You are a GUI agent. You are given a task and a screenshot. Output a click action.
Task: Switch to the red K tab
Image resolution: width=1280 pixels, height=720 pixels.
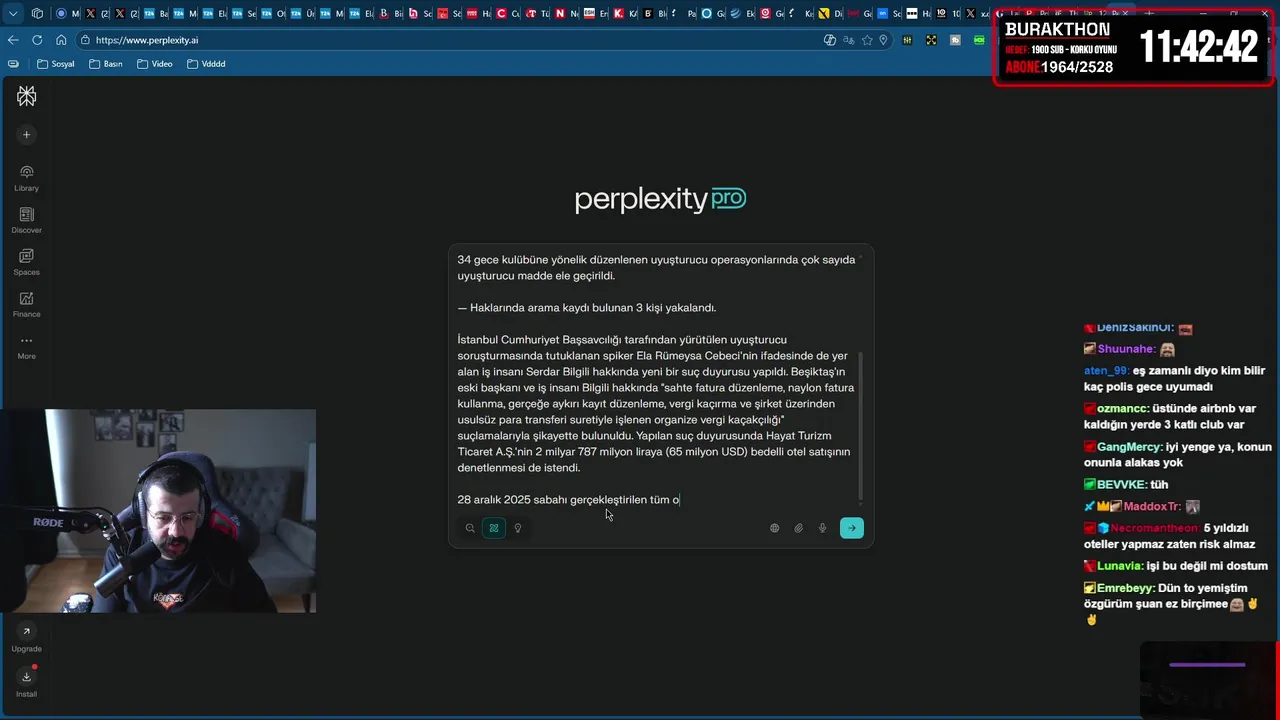coord(625,14)
